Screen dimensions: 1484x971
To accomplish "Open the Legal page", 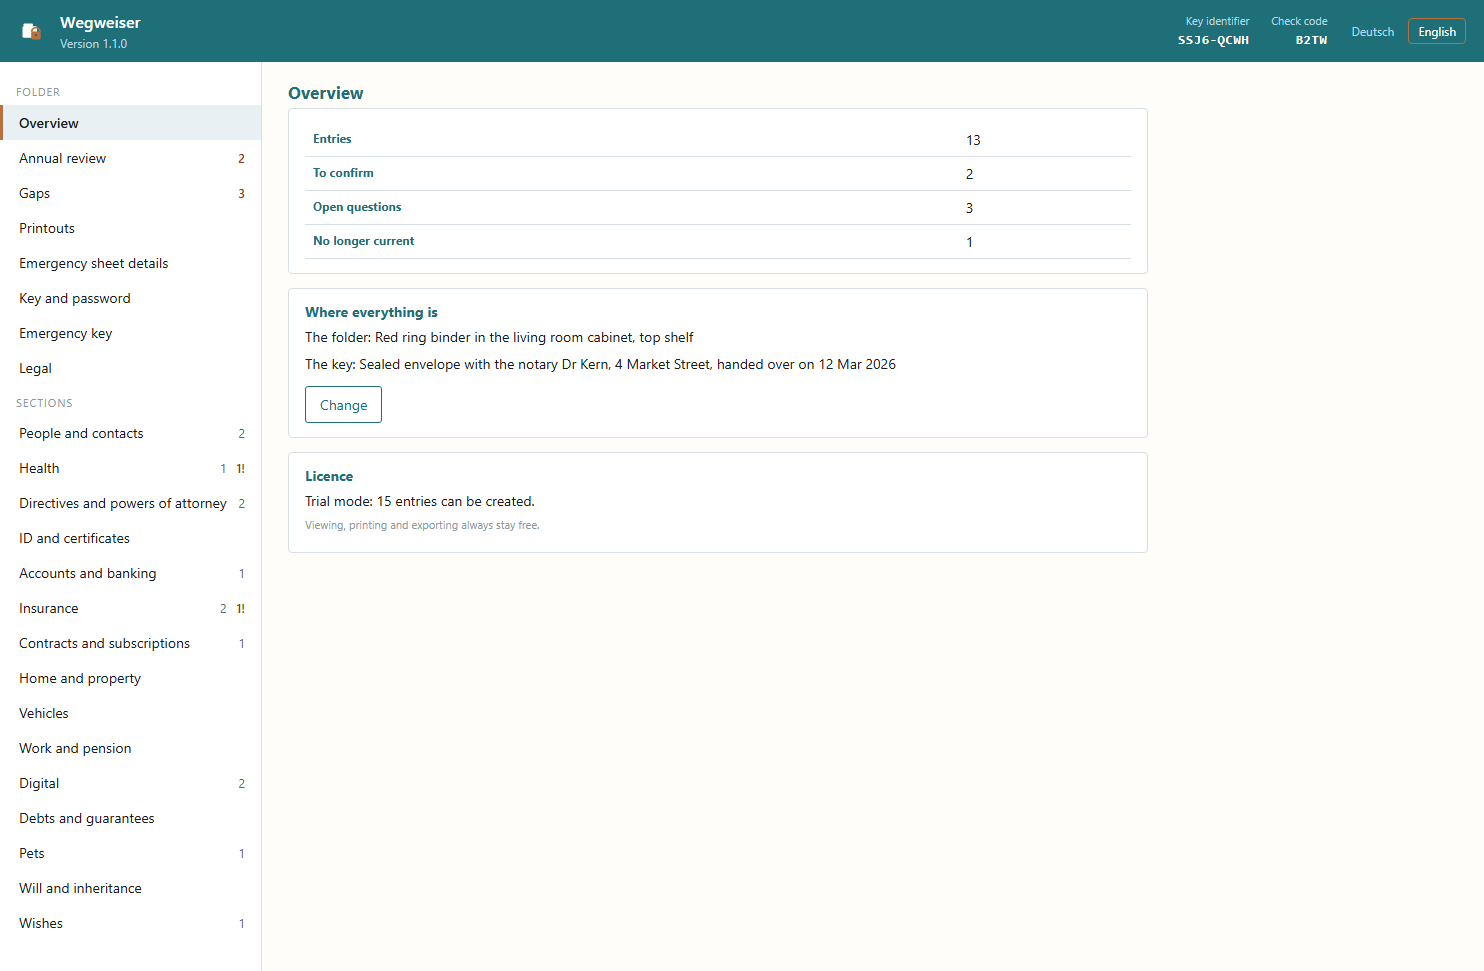I will pyautogui.click(x=130, y=368).
